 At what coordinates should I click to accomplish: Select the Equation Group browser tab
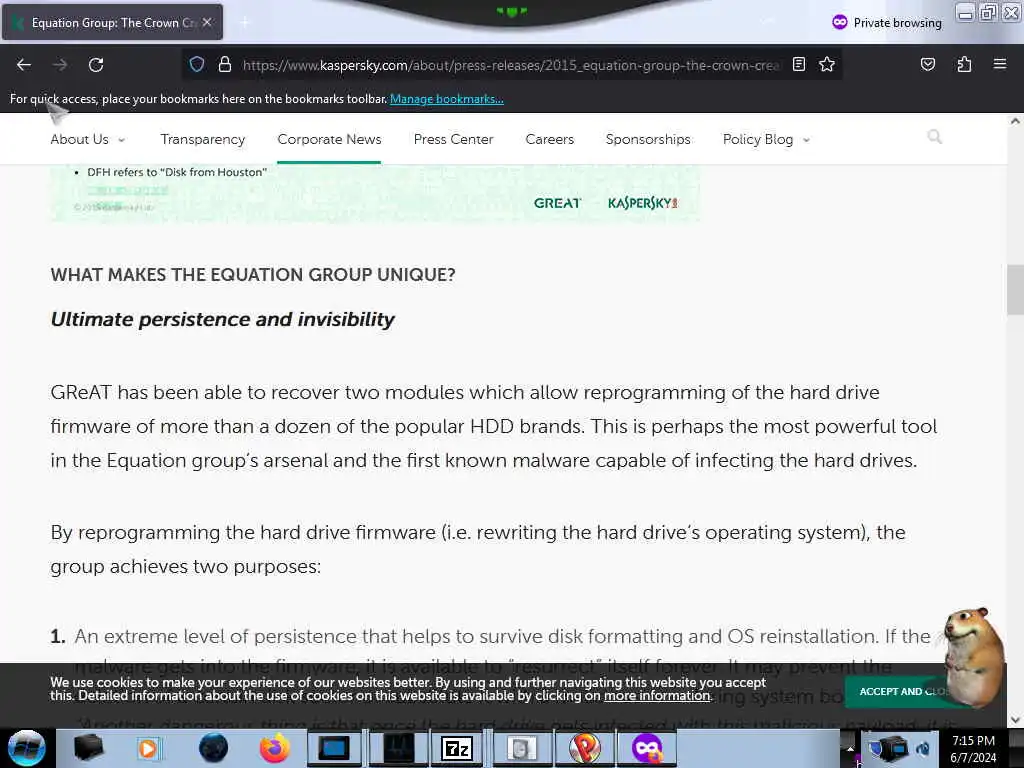112,22
